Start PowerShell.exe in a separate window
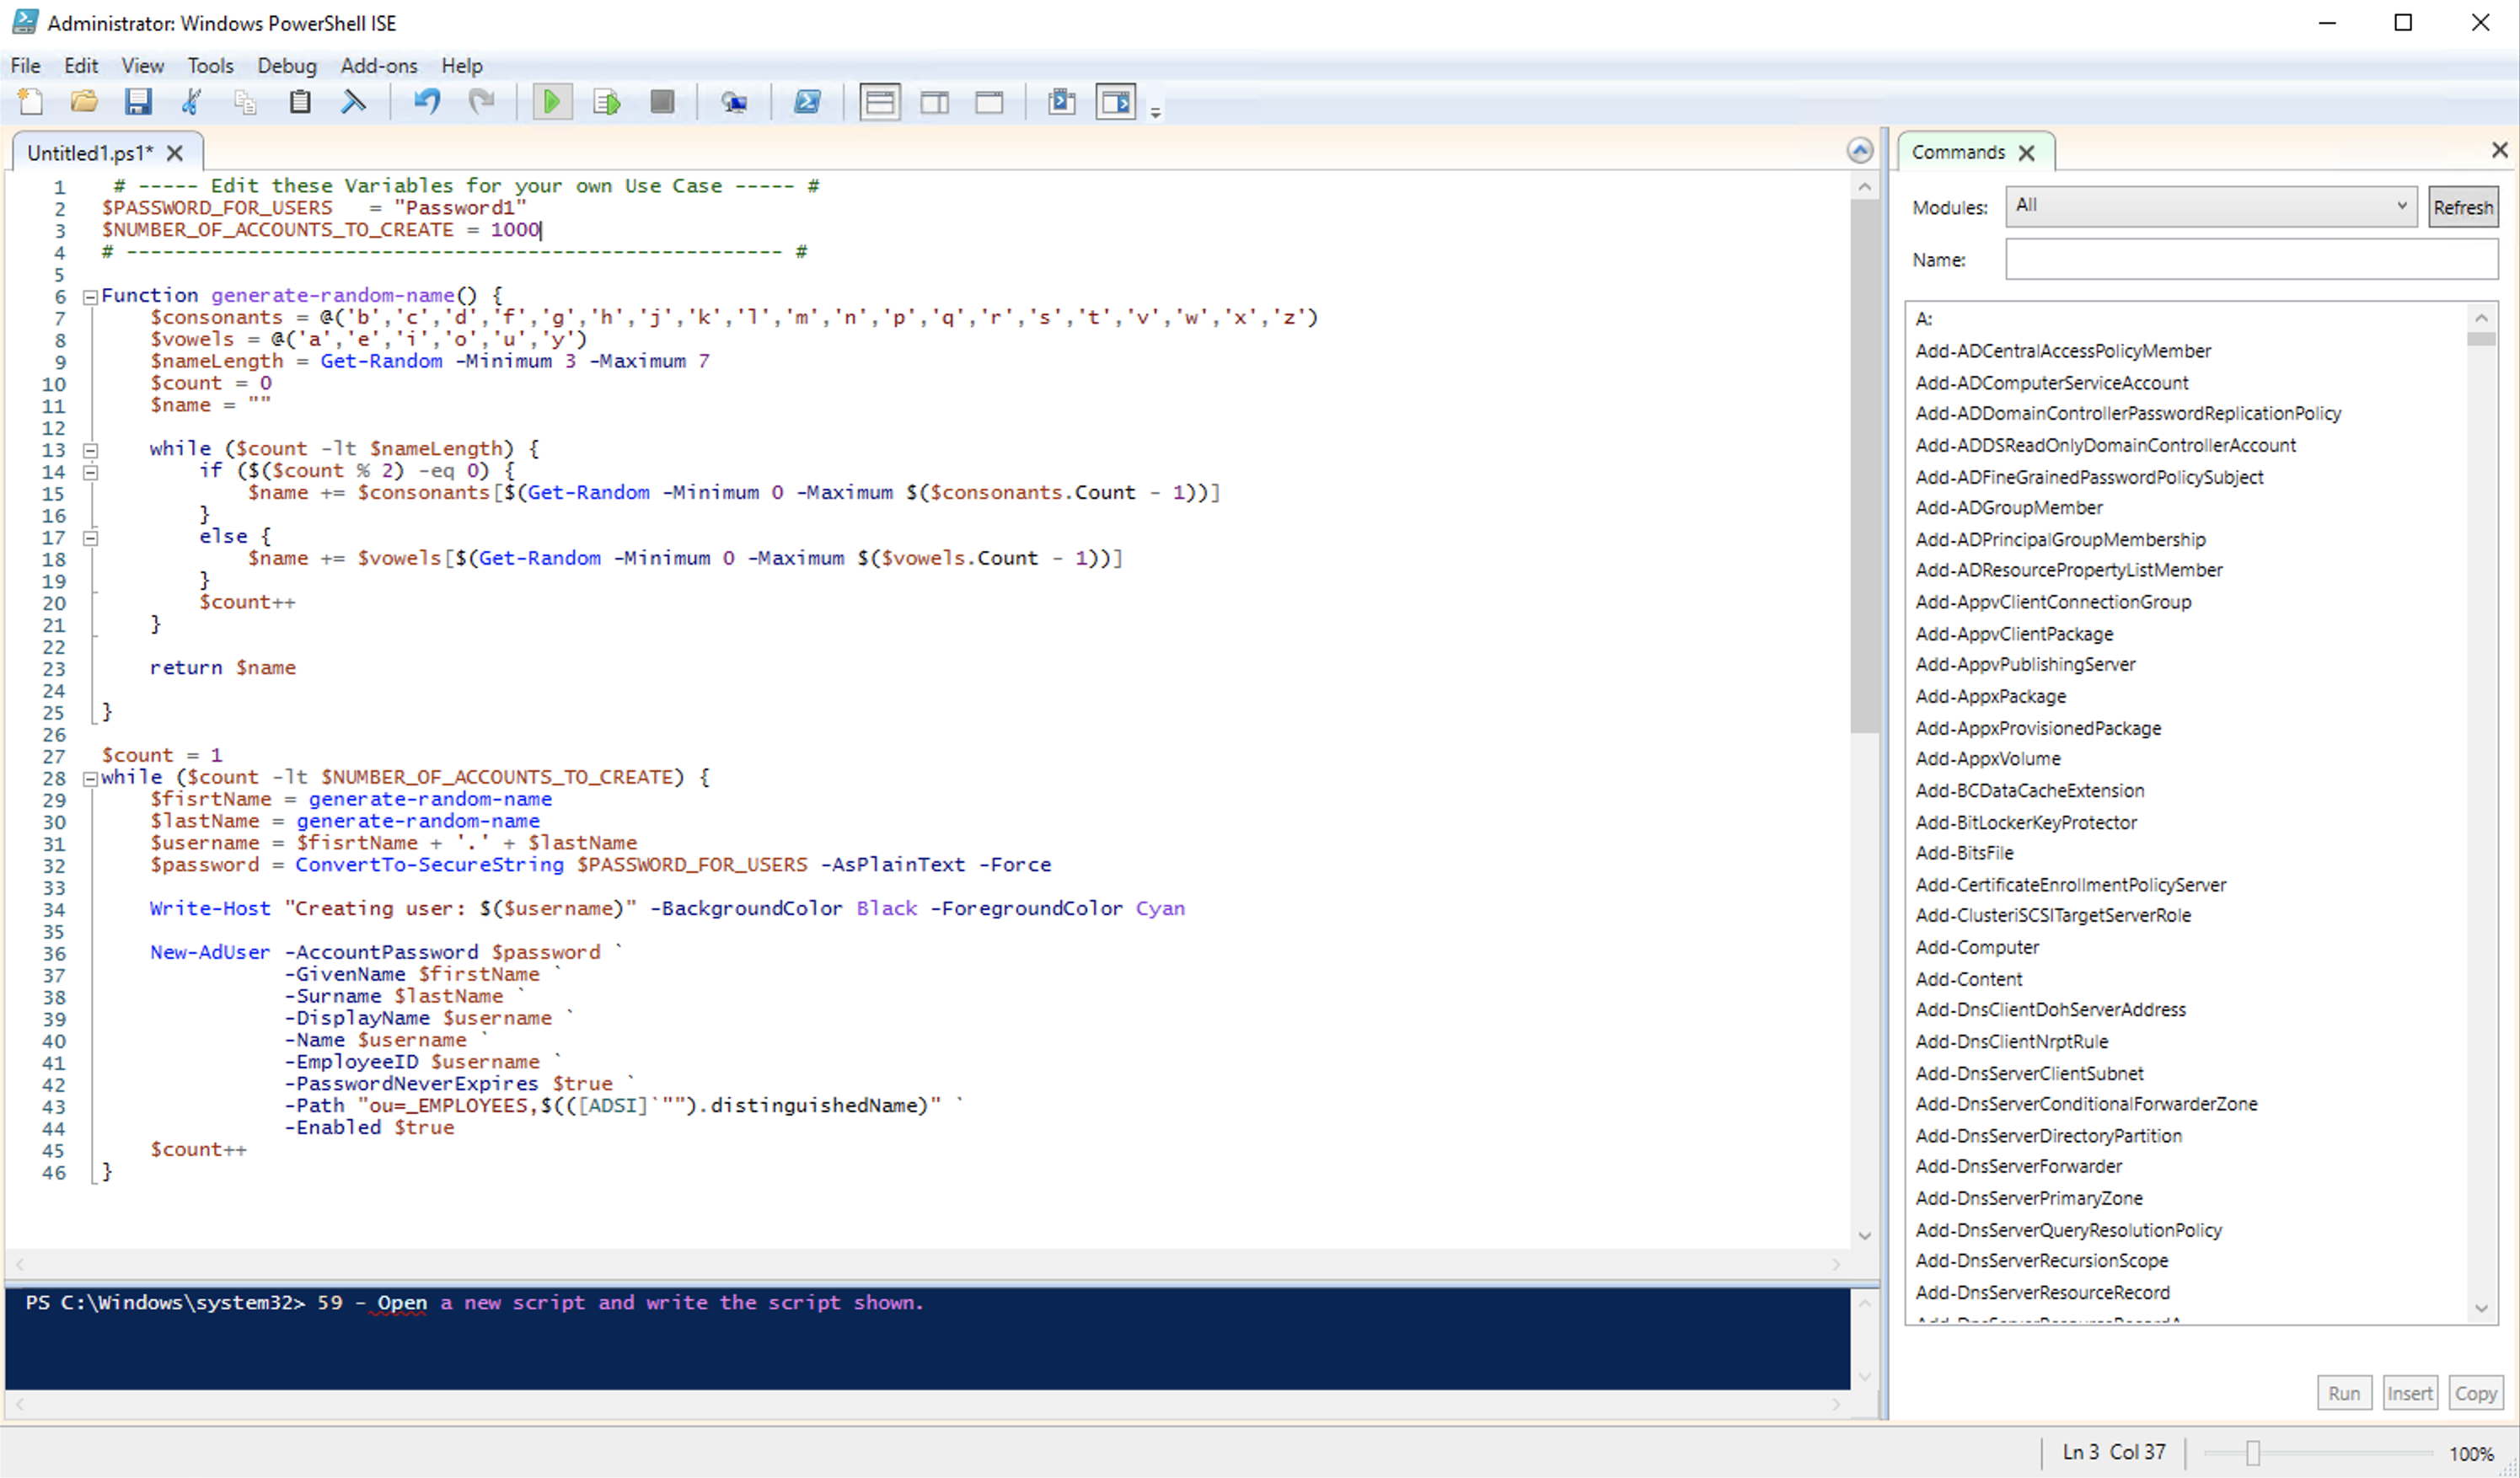 click(807, 101)
